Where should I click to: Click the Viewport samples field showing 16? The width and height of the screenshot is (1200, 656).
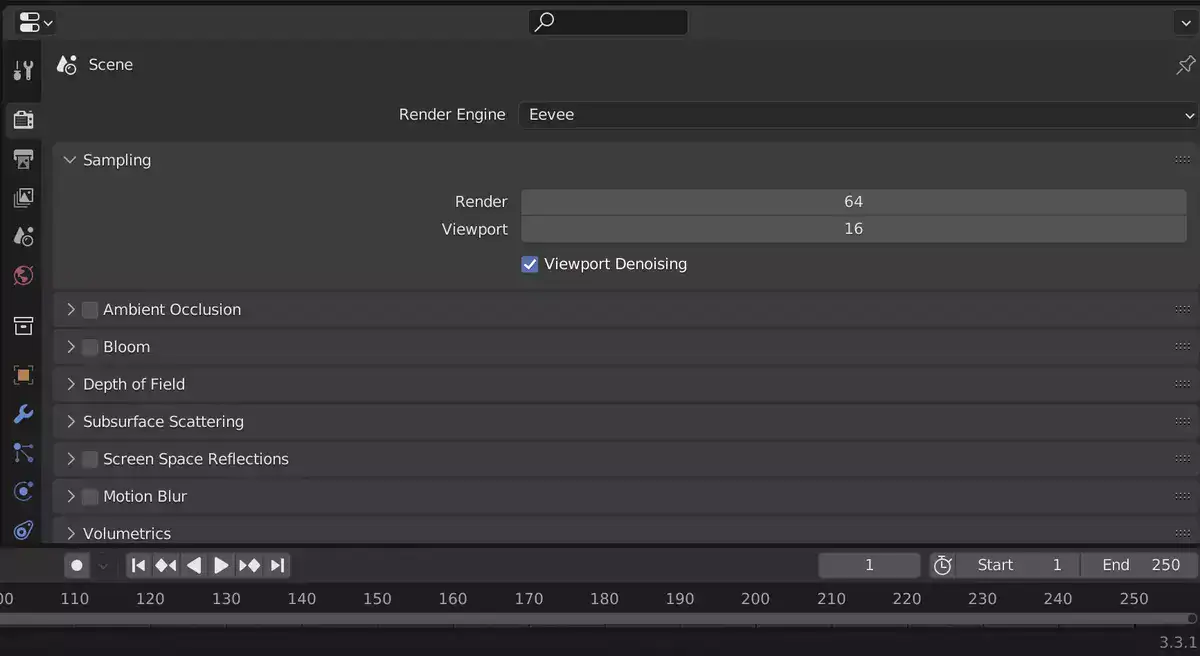(x=853, y=229)
